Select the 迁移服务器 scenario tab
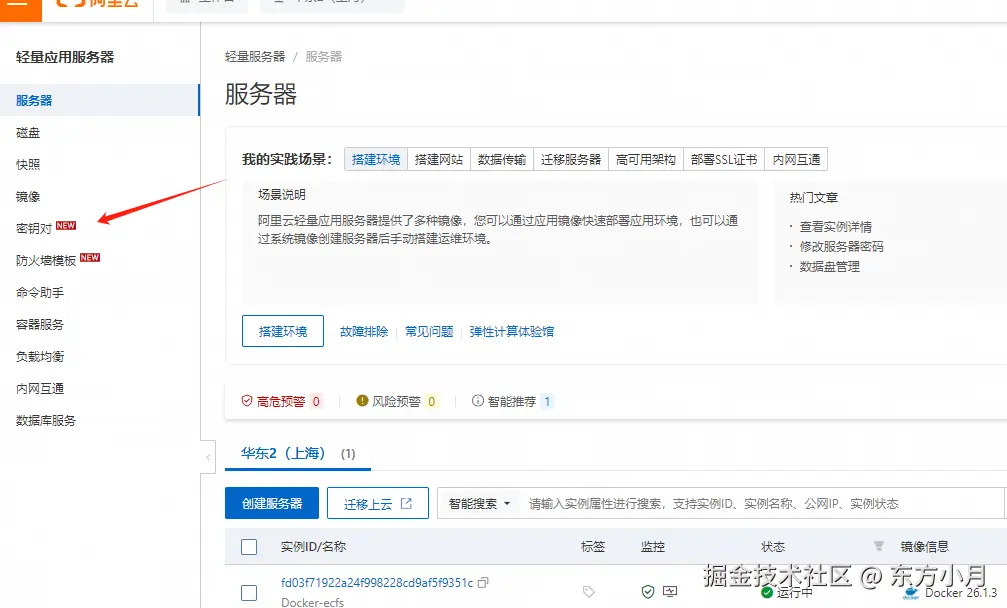Viewport: 1007px width, 608px height. (x=571, y=159)
